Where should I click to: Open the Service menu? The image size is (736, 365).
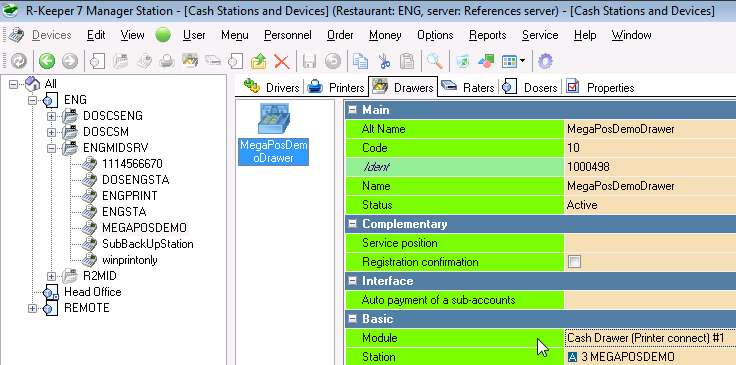point(540,35)
